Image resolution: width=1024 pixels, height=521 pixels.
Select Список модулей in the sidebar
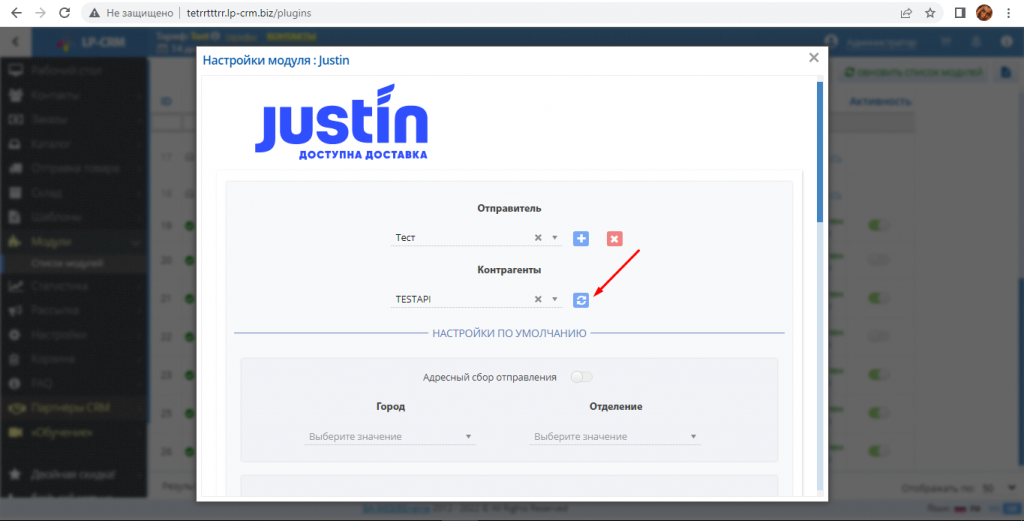pyautogui.click(x=74, y=263)
